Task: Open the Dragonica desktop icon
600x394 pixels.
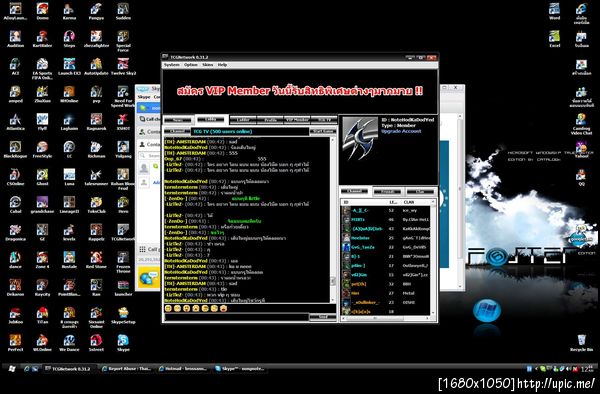Action: coord(15,232)
